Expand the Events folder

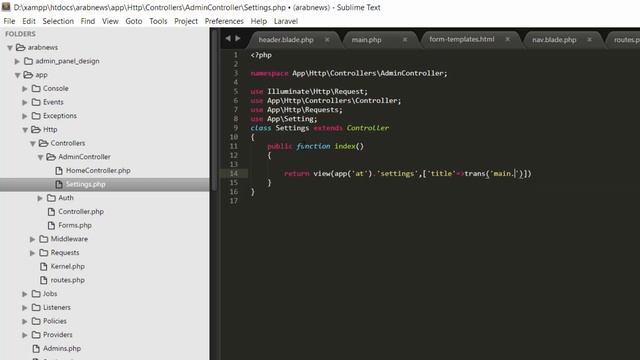25,102
